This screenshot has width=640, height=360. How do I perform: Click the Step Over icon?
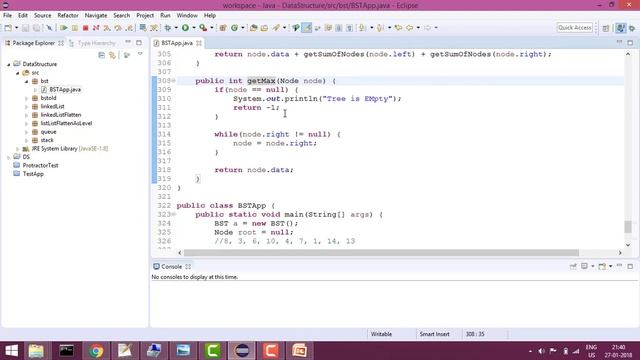(x=118, y=28)
